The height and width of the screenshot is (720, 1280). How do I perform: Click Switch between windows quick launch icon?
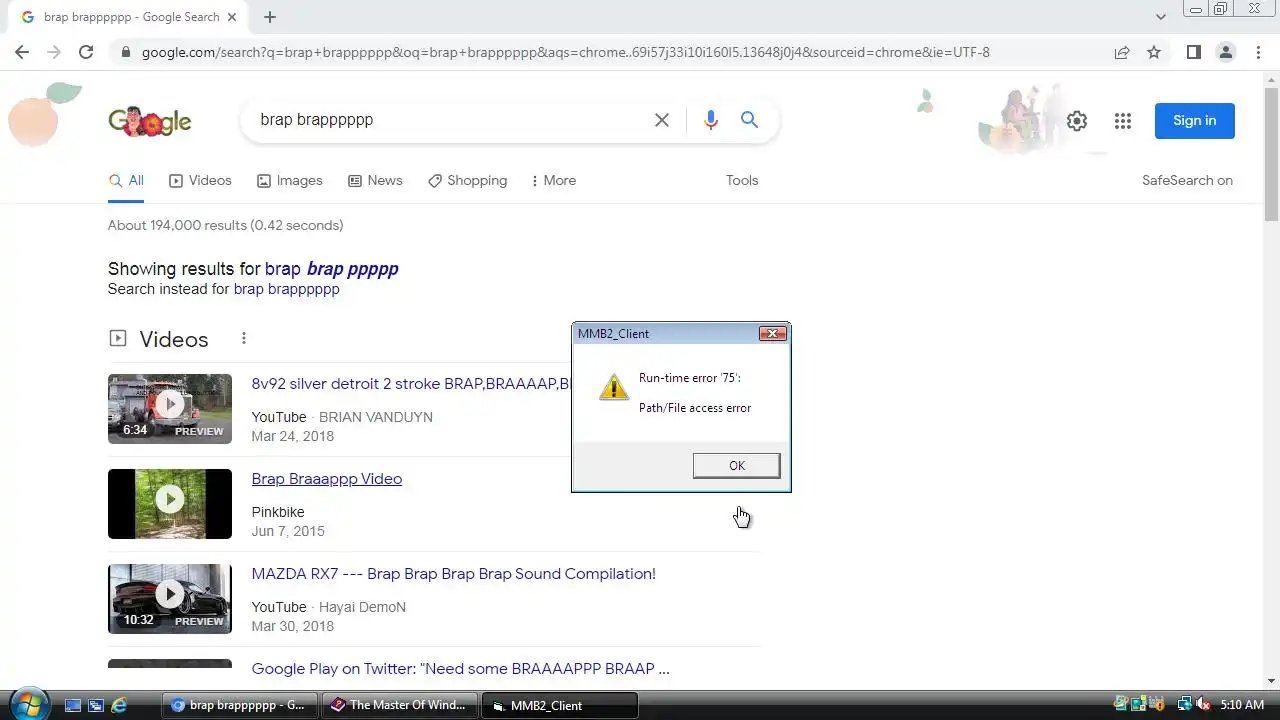[x=96, y=705]
